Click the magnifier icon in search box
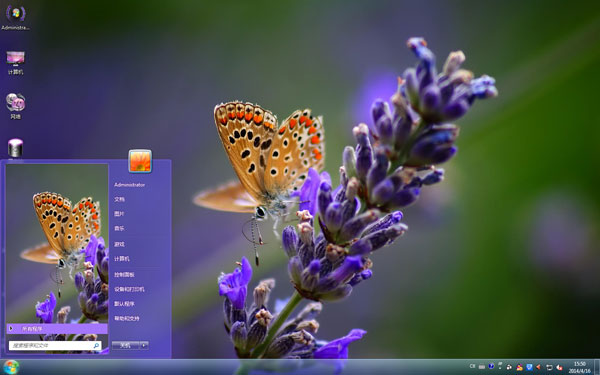The height and width of the screenshot is (375, 600). coord(96,346)
